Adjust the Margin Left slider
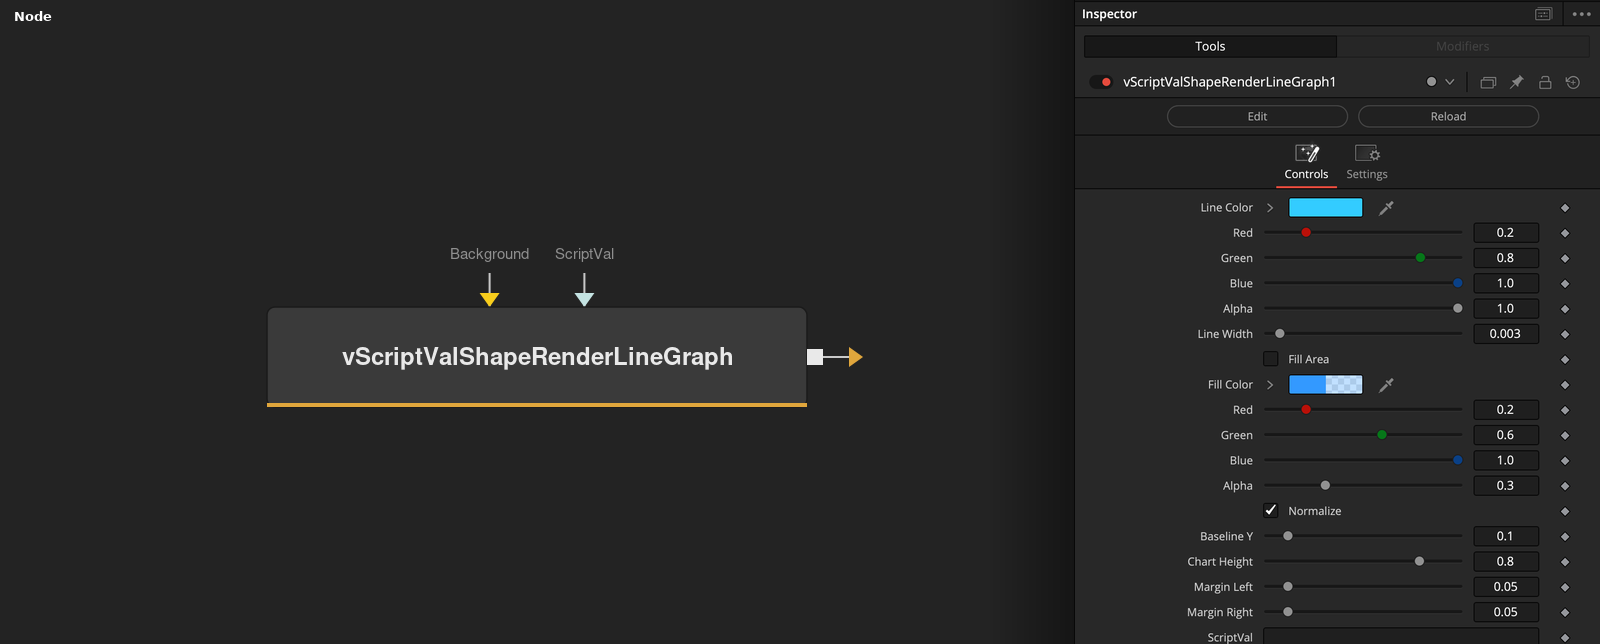 [x=1288, y=587]
